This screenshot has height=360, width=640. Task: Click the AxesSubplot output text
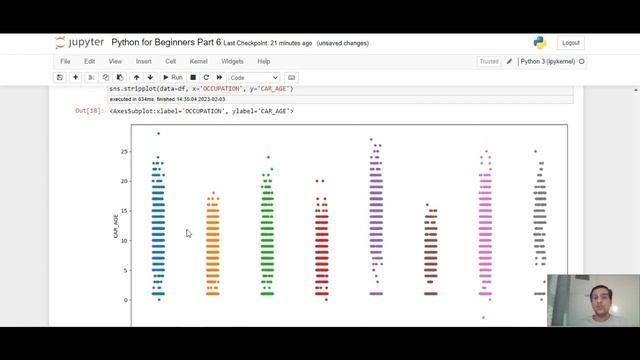202,111
